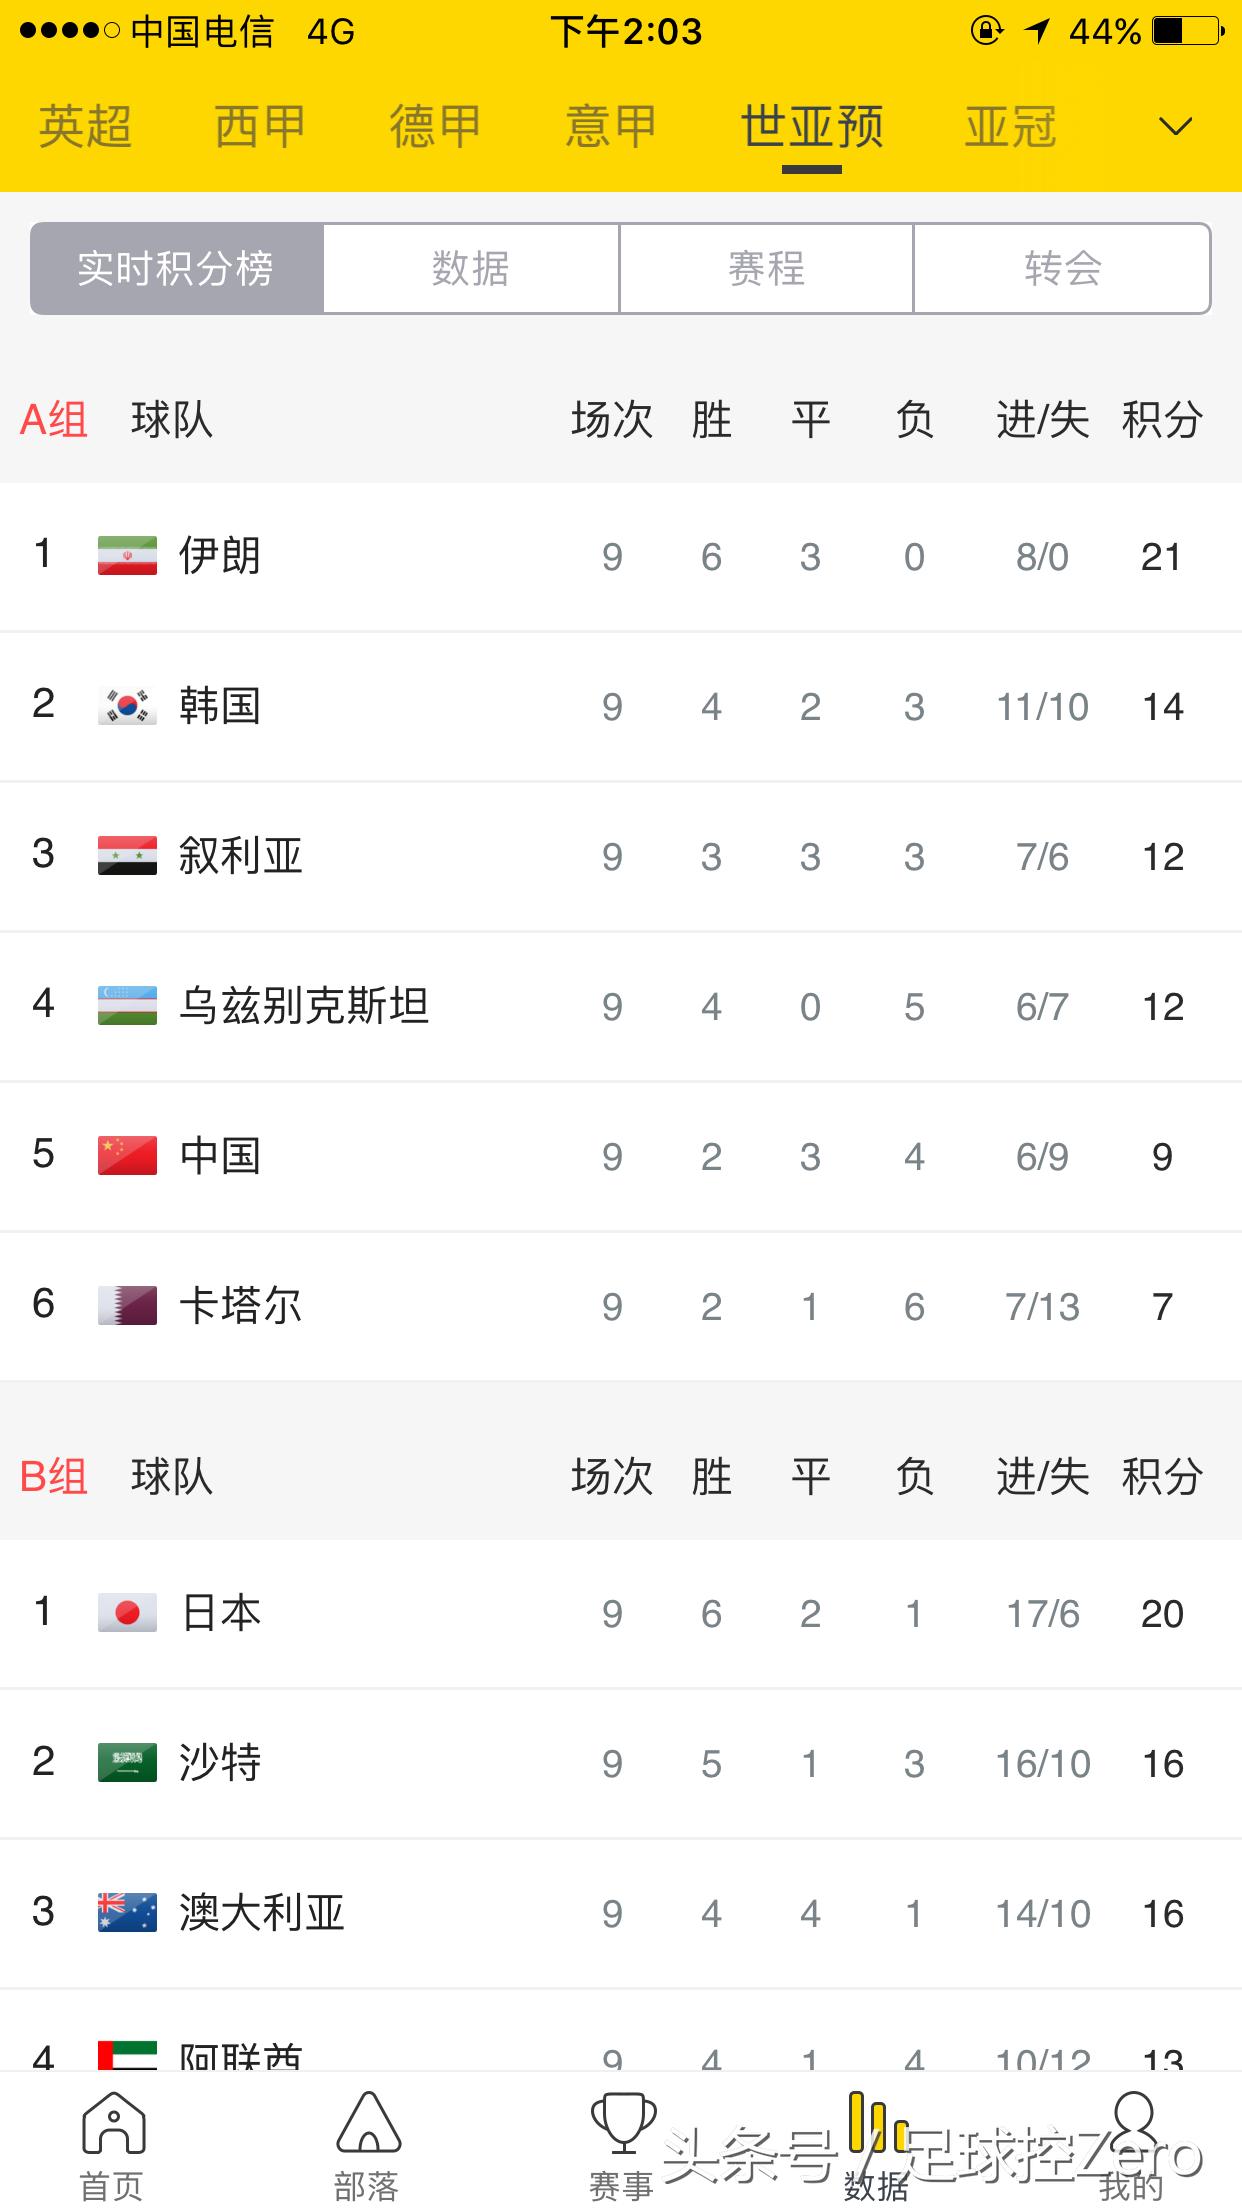This screenshot has height=2208, width=1242.
Task: Expand the league list chevron
Action: (x=1176, y=127)
